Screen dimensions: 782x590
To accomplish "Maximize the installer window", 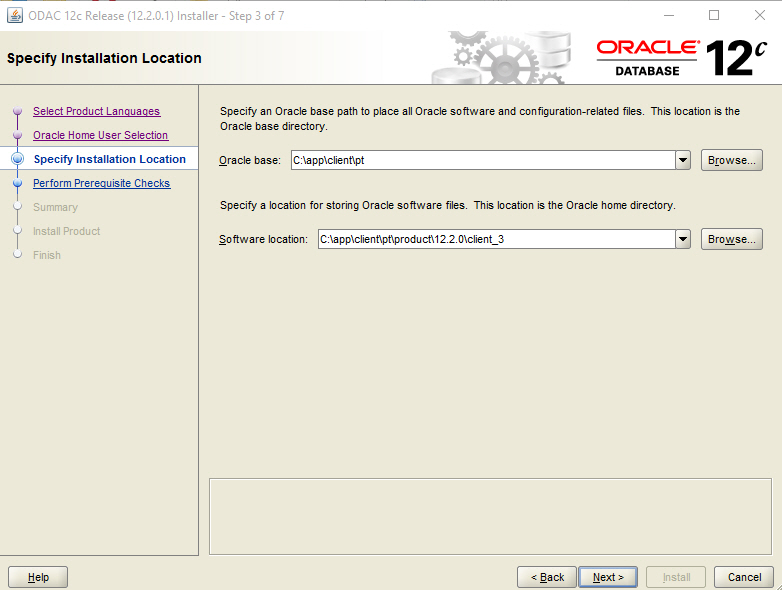I will click(x=714, y=15).
